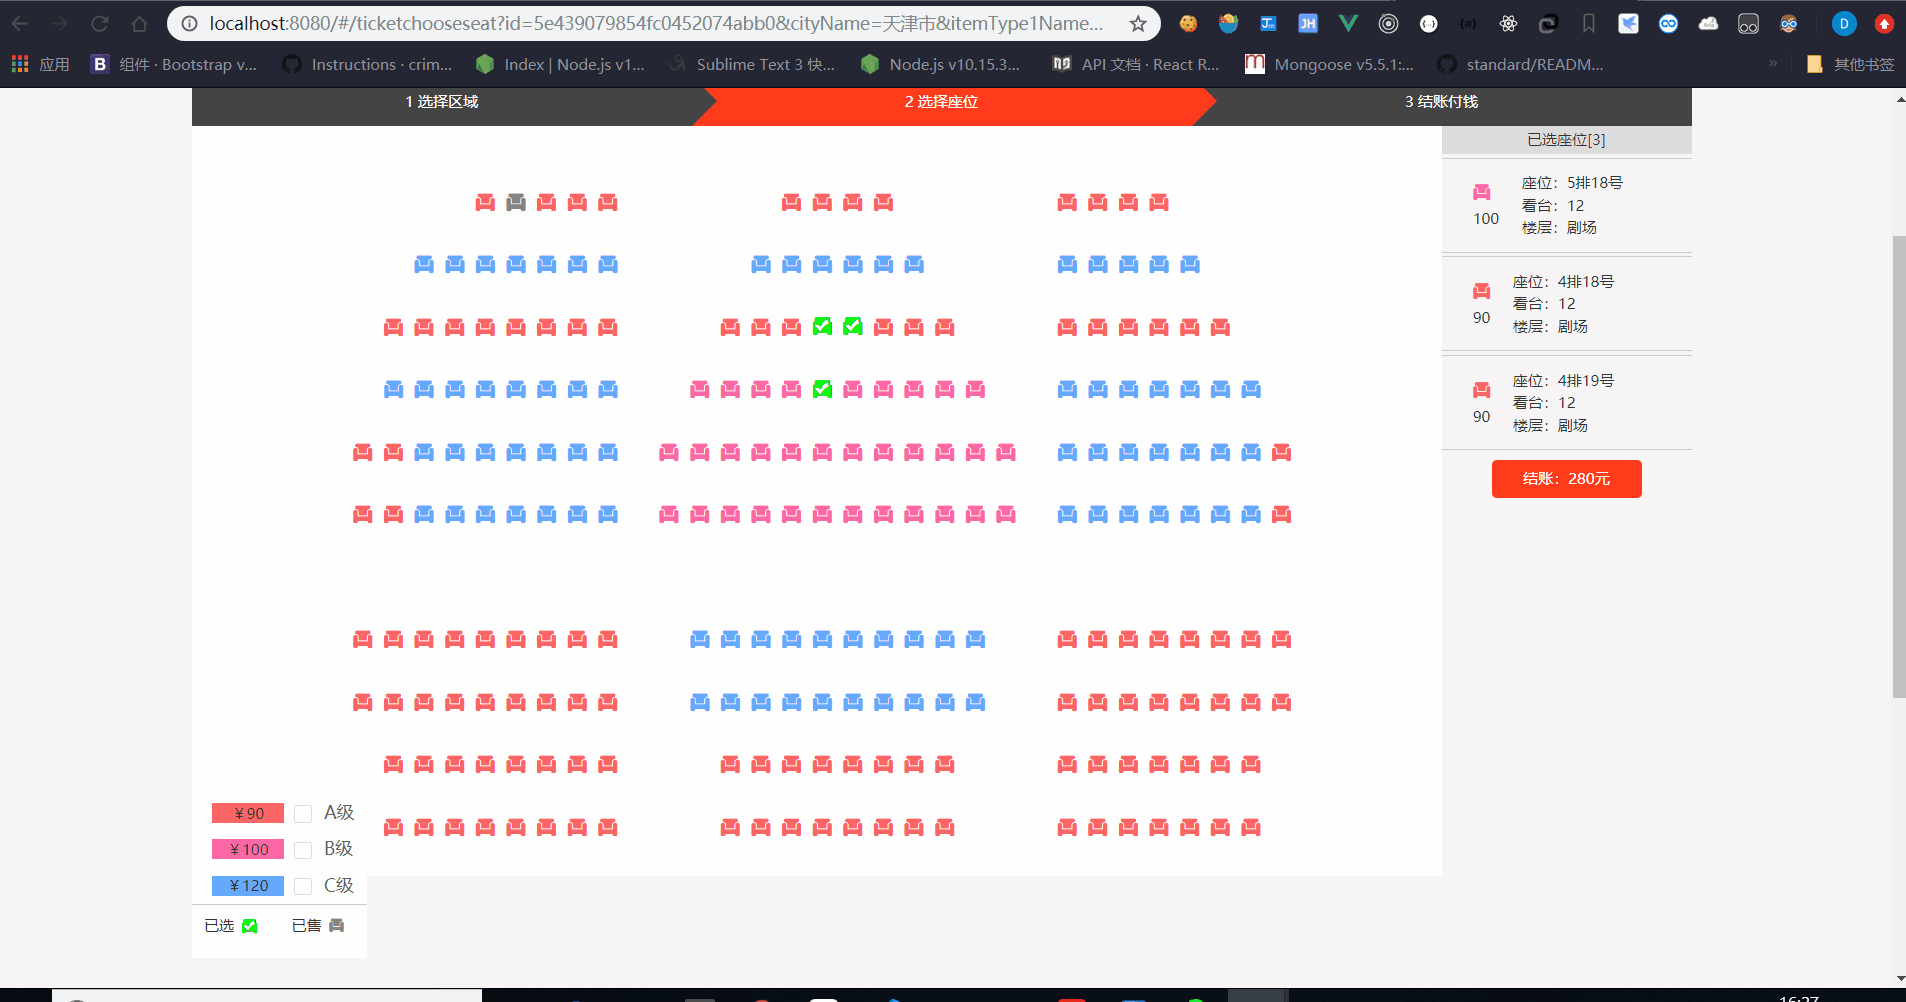Check the C级 checkbox
The image size is (1906, 1002).
302,885
